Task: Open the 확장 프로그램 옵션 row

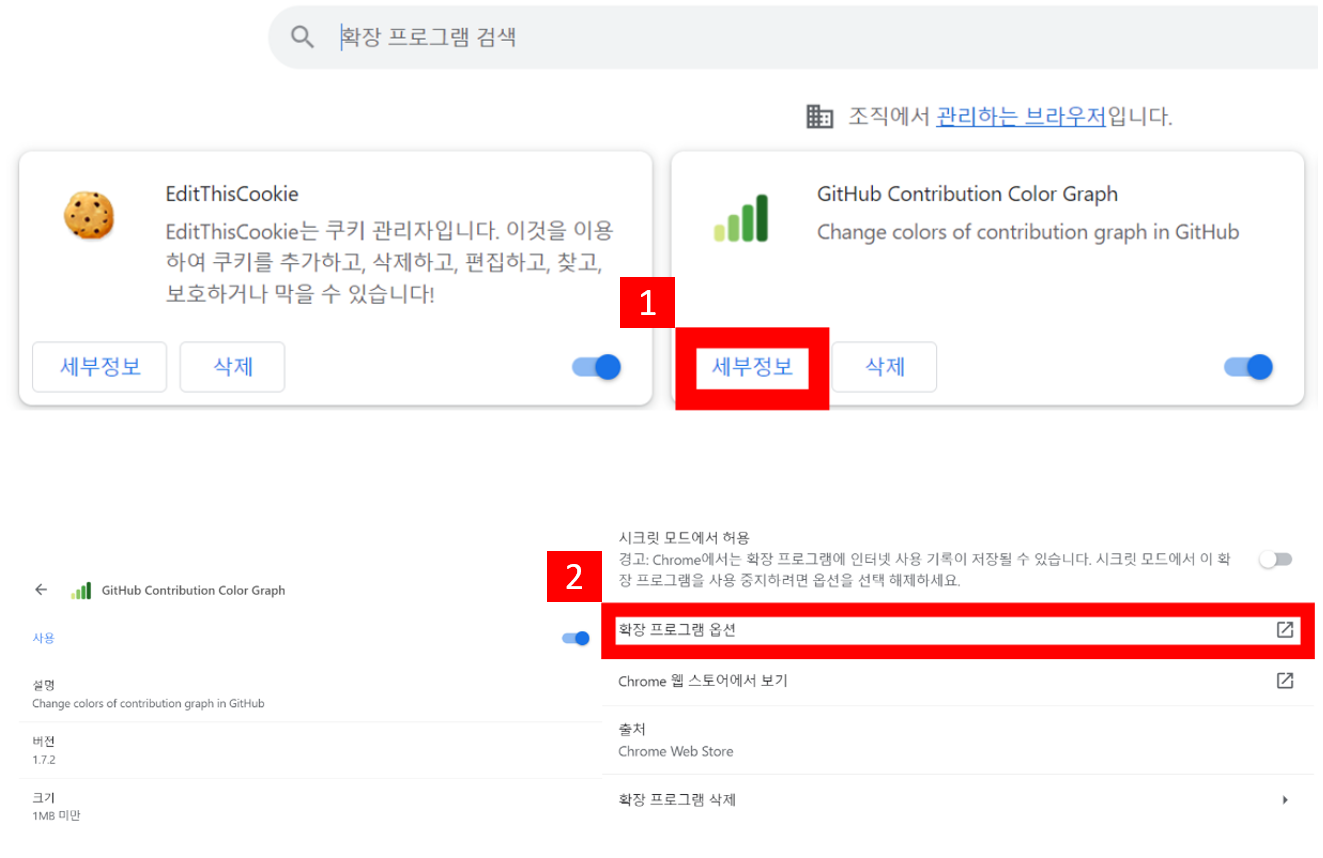Action: tap(958, 630)
